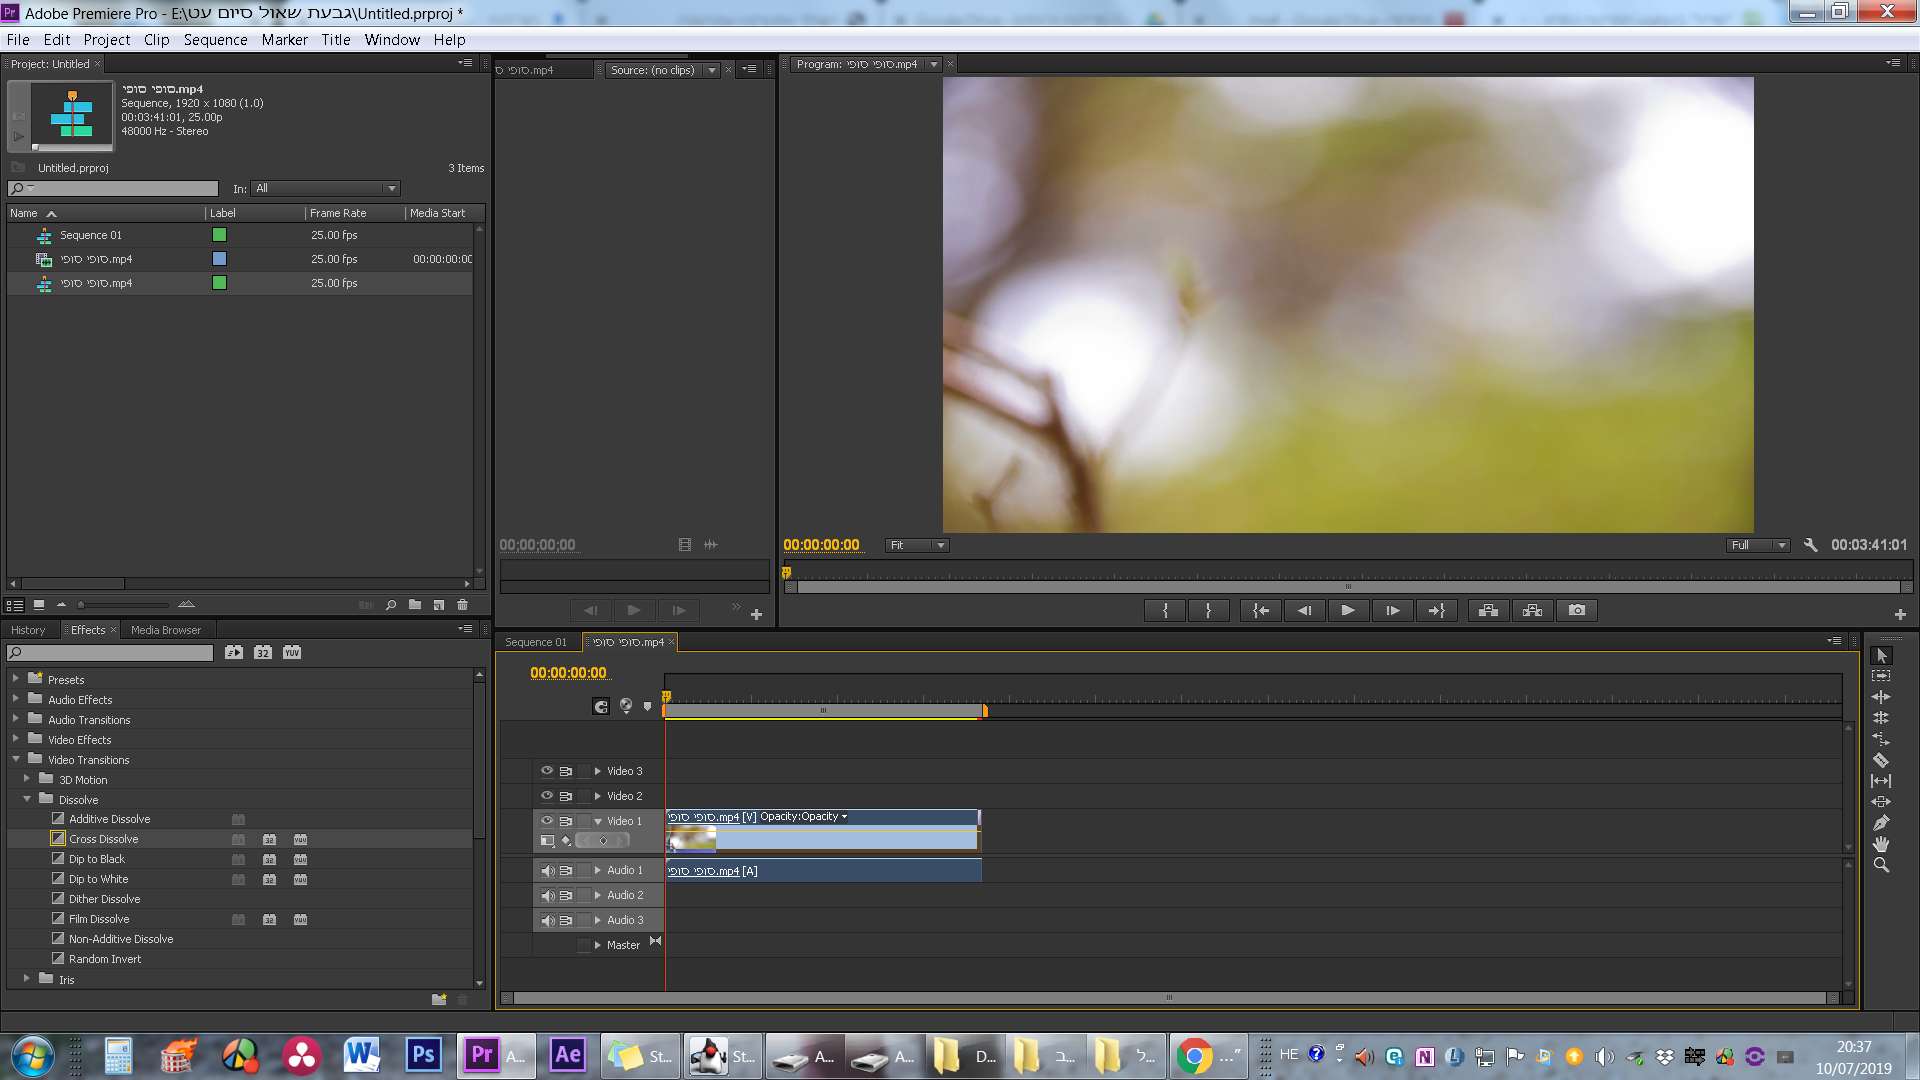Select the Zoom tool magnifier
This screenshot has height=1080, width=1920.
(x=1881, y=865)
